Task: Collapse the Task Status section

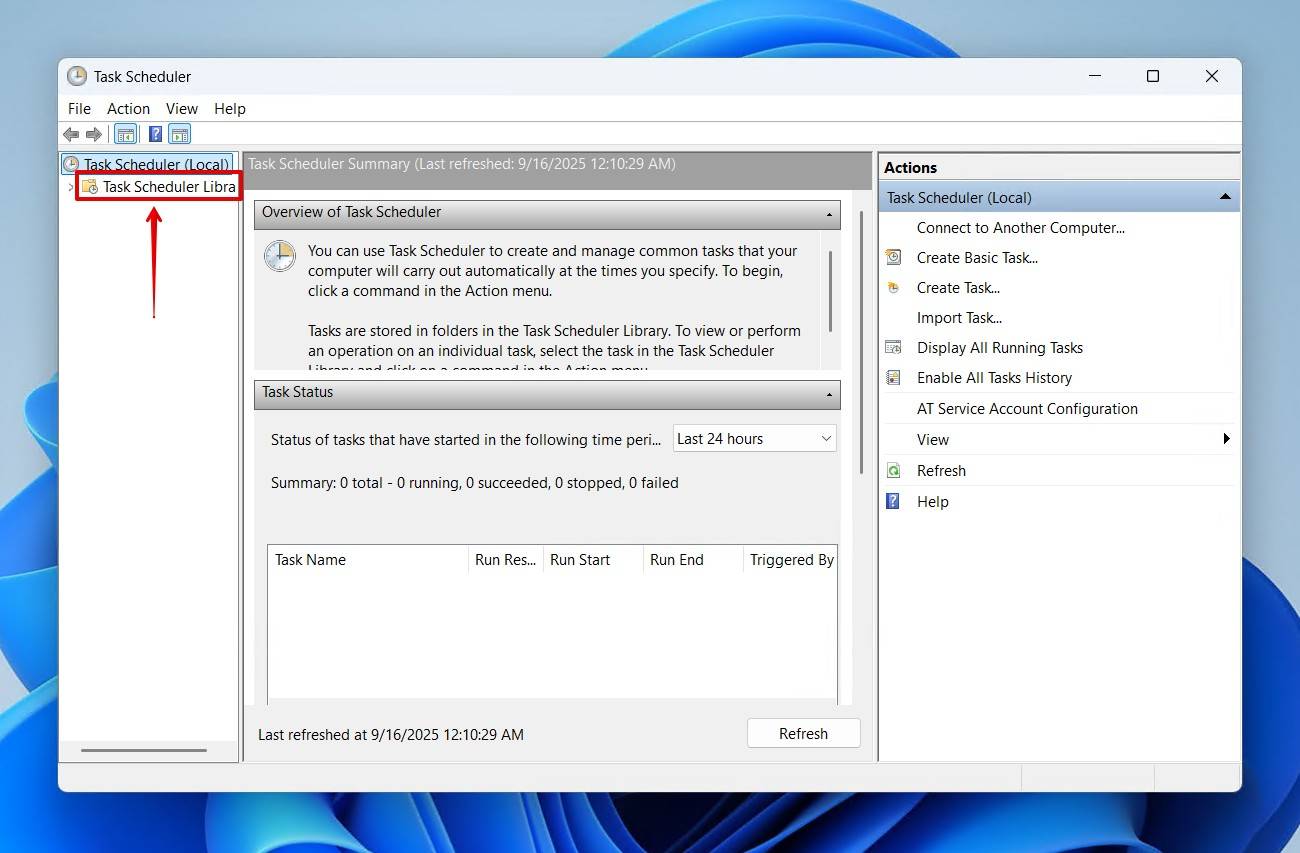Action: 827,394
